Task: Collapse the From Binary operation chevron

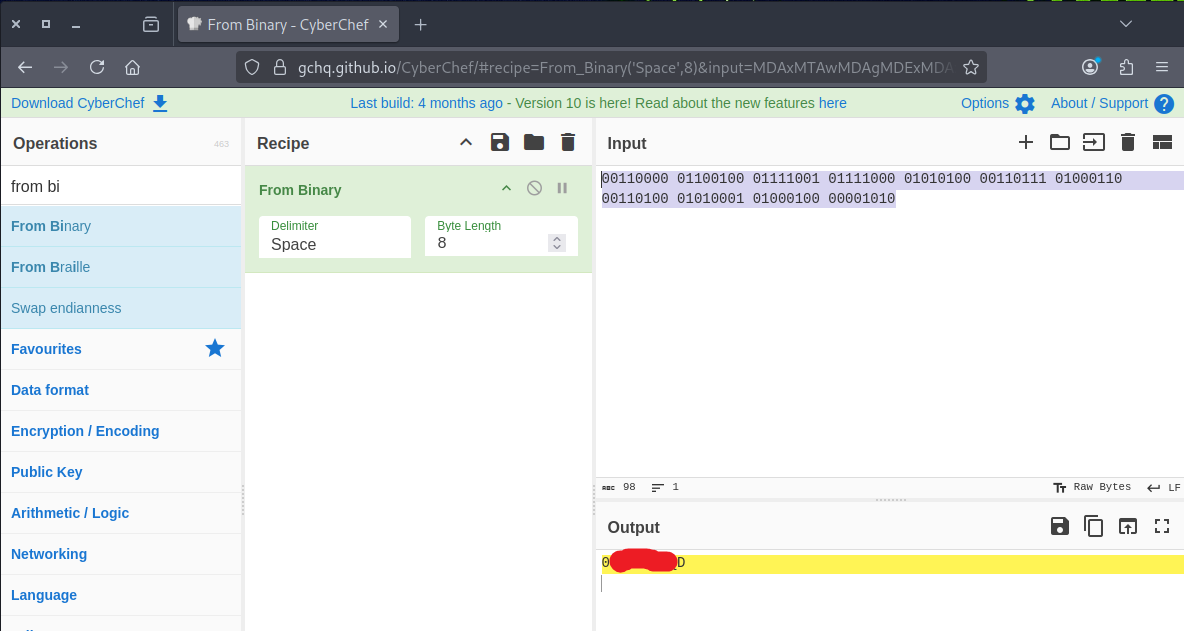Action: pos(506,189)
